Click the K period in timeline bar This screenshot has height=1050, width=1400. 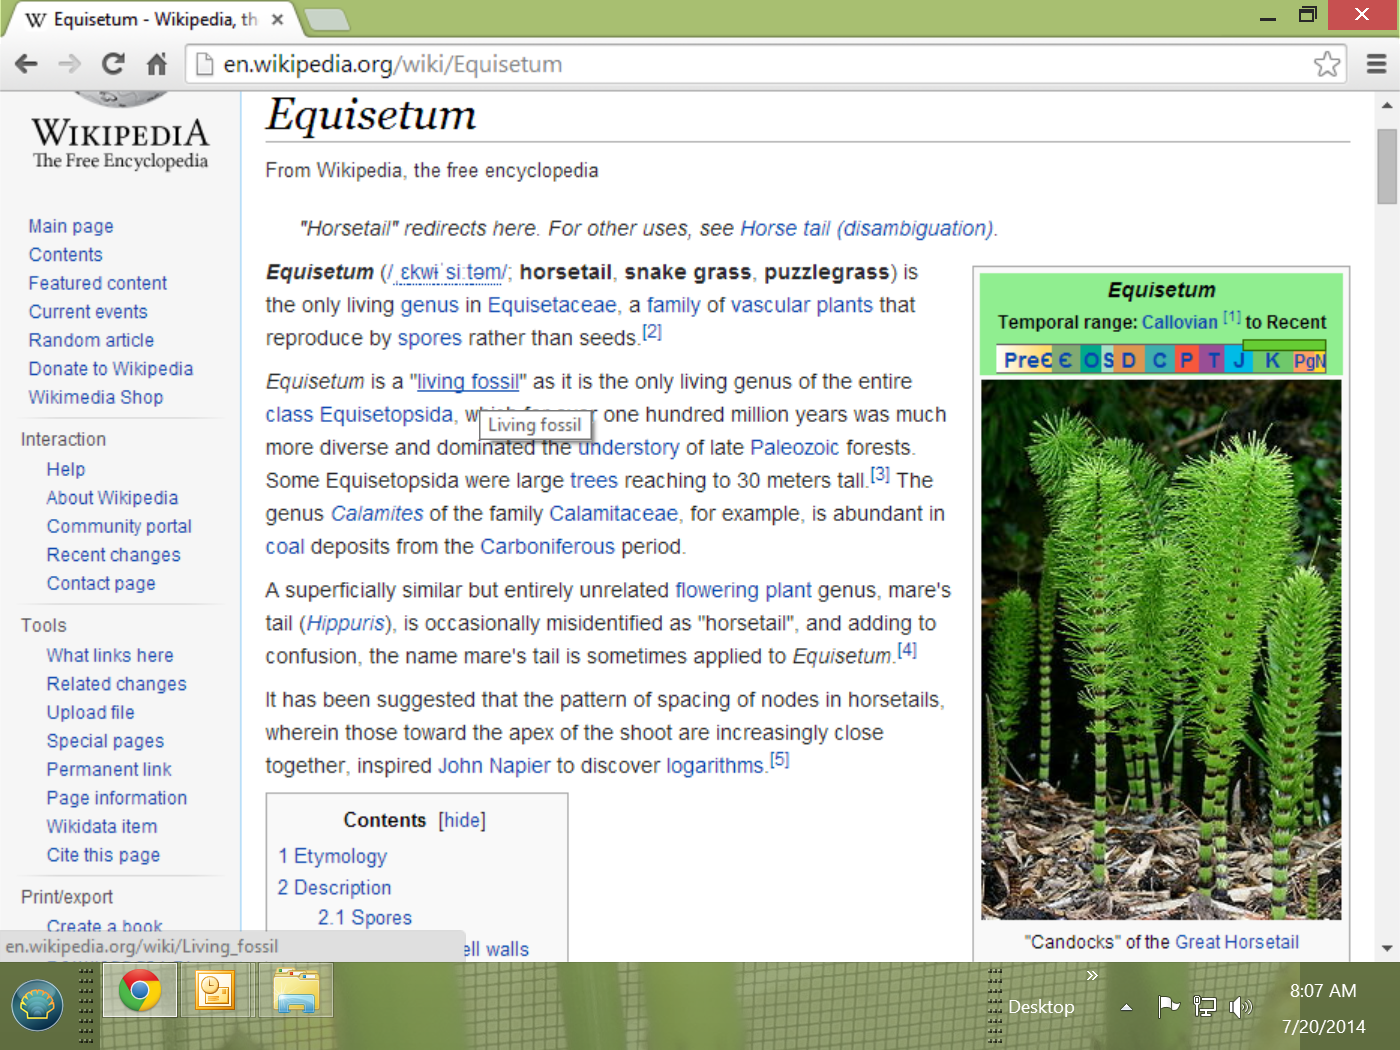[x=1272, y=360]
